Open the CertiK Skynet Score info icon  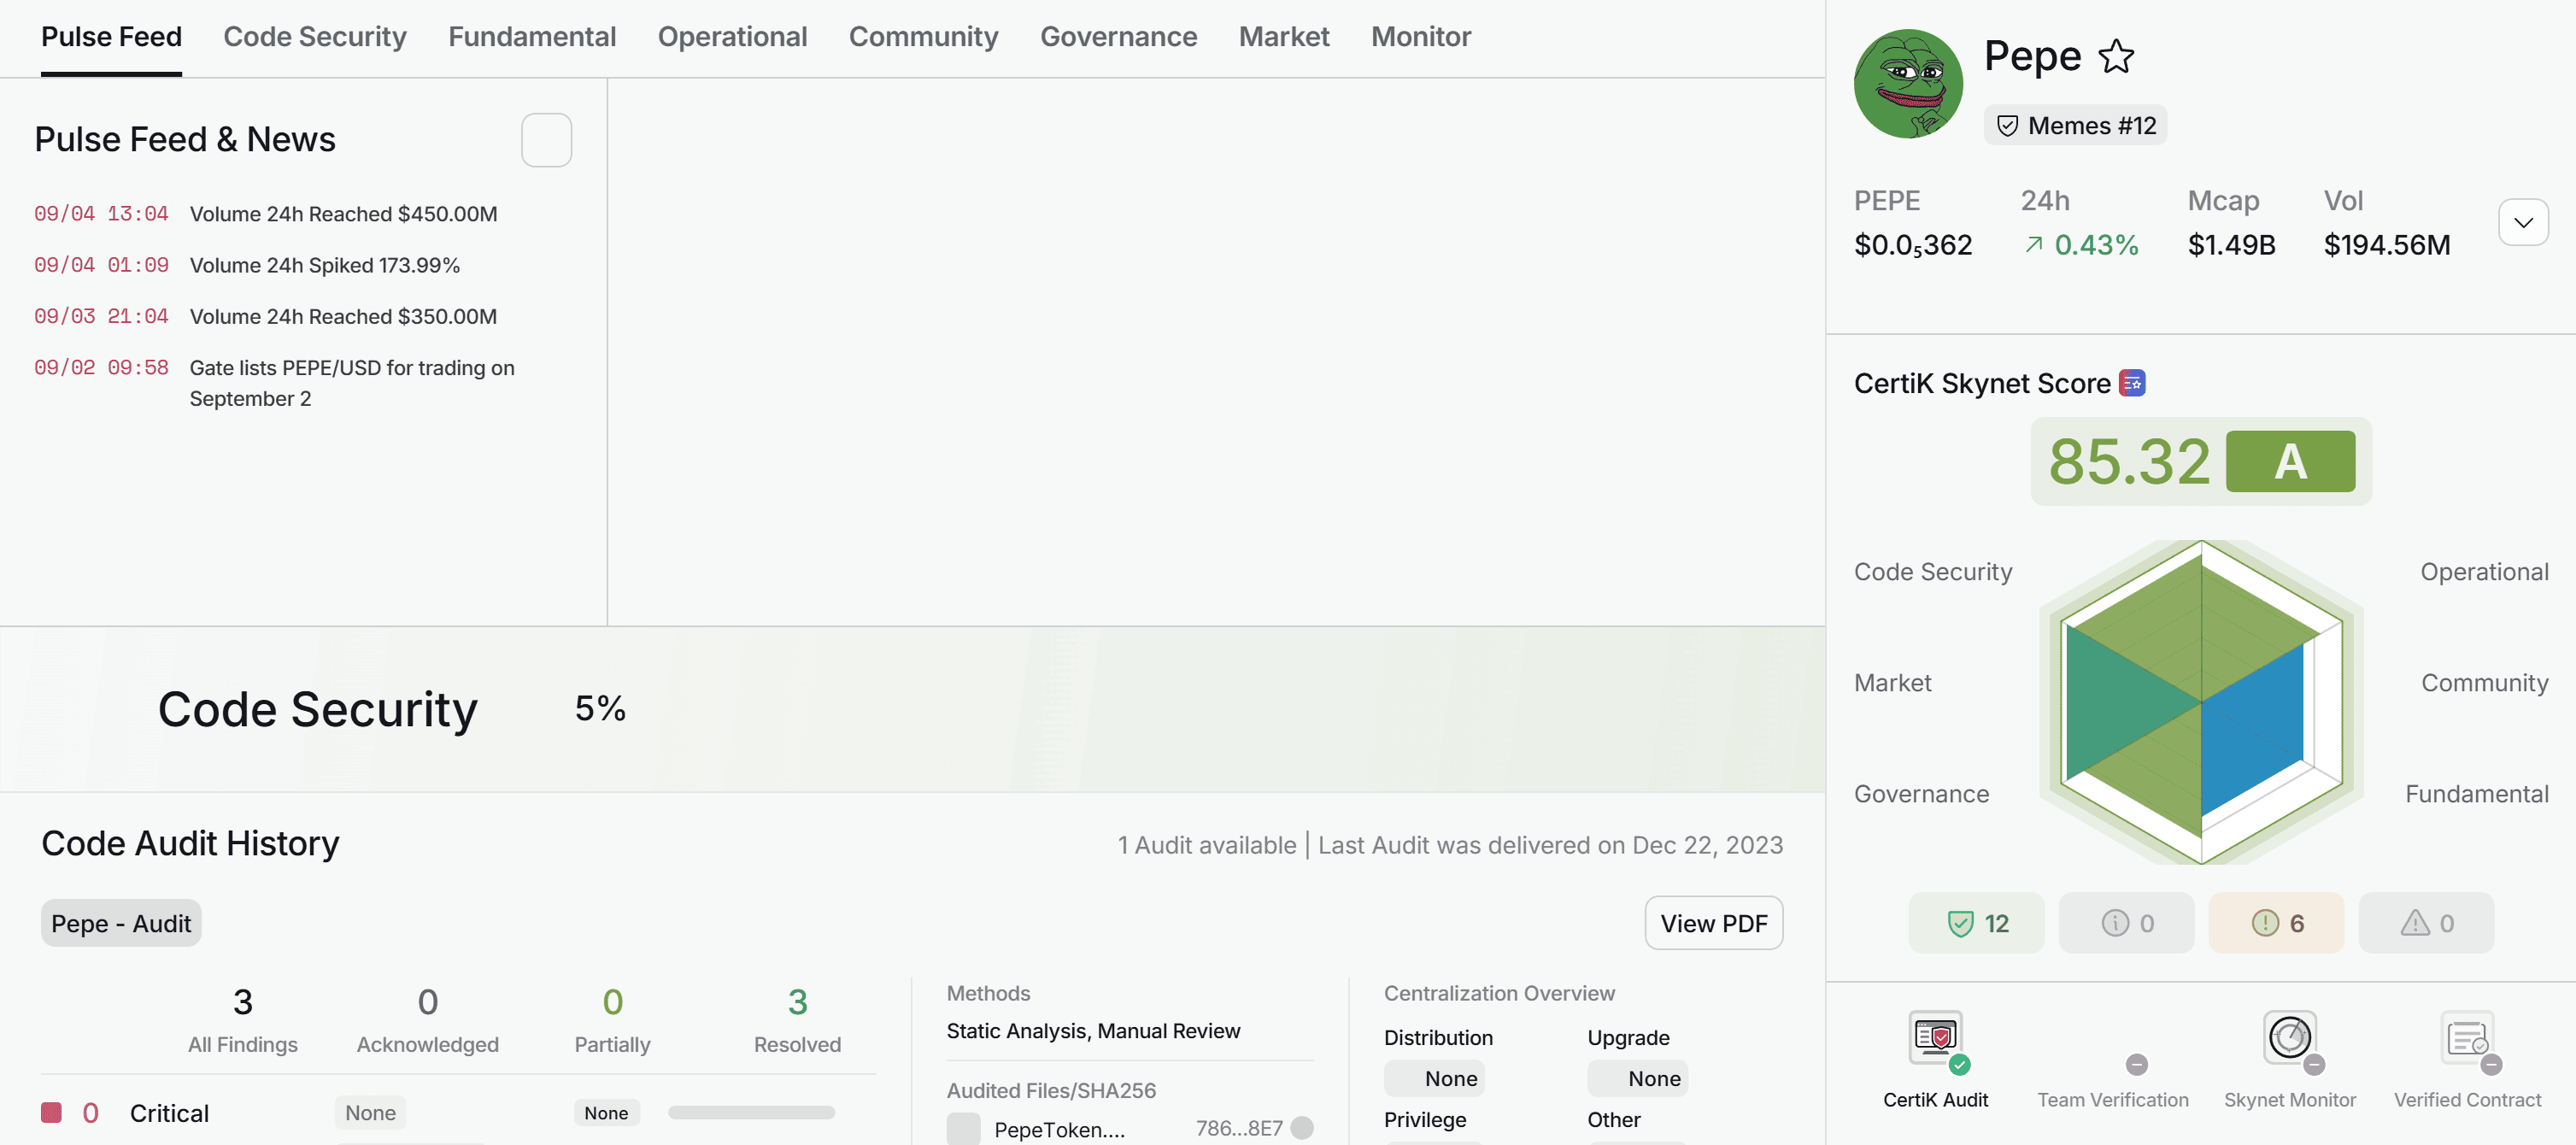click(x=2132, y=383)
